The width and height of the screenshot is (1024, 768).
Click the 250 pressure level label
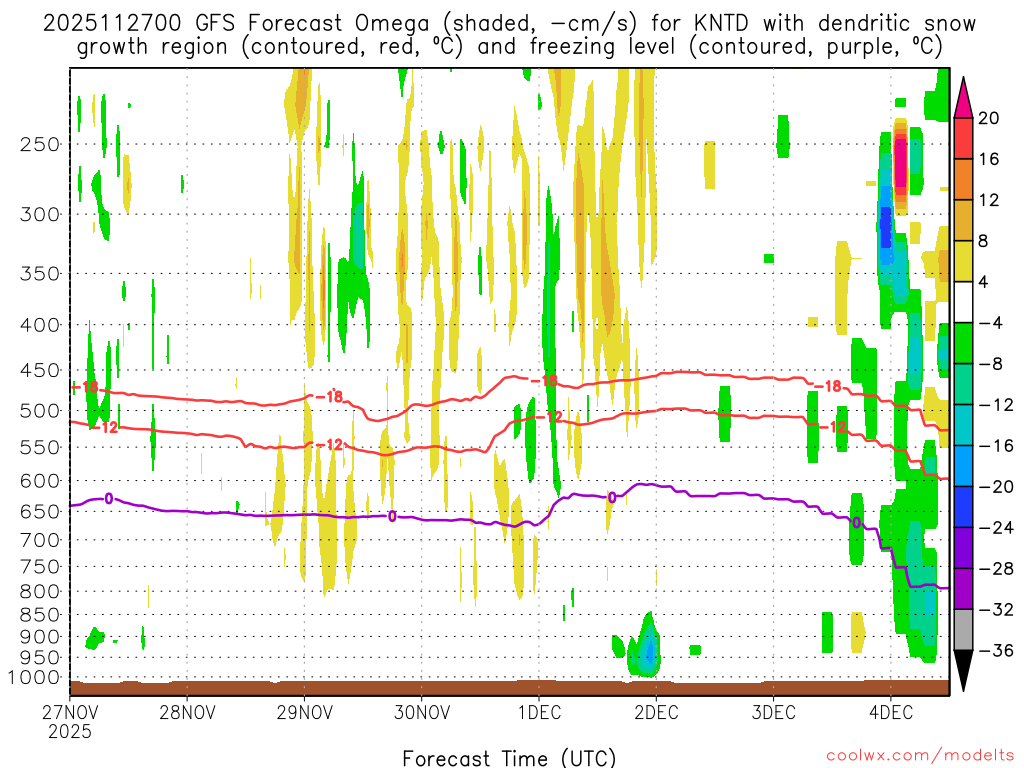[40, 144]
